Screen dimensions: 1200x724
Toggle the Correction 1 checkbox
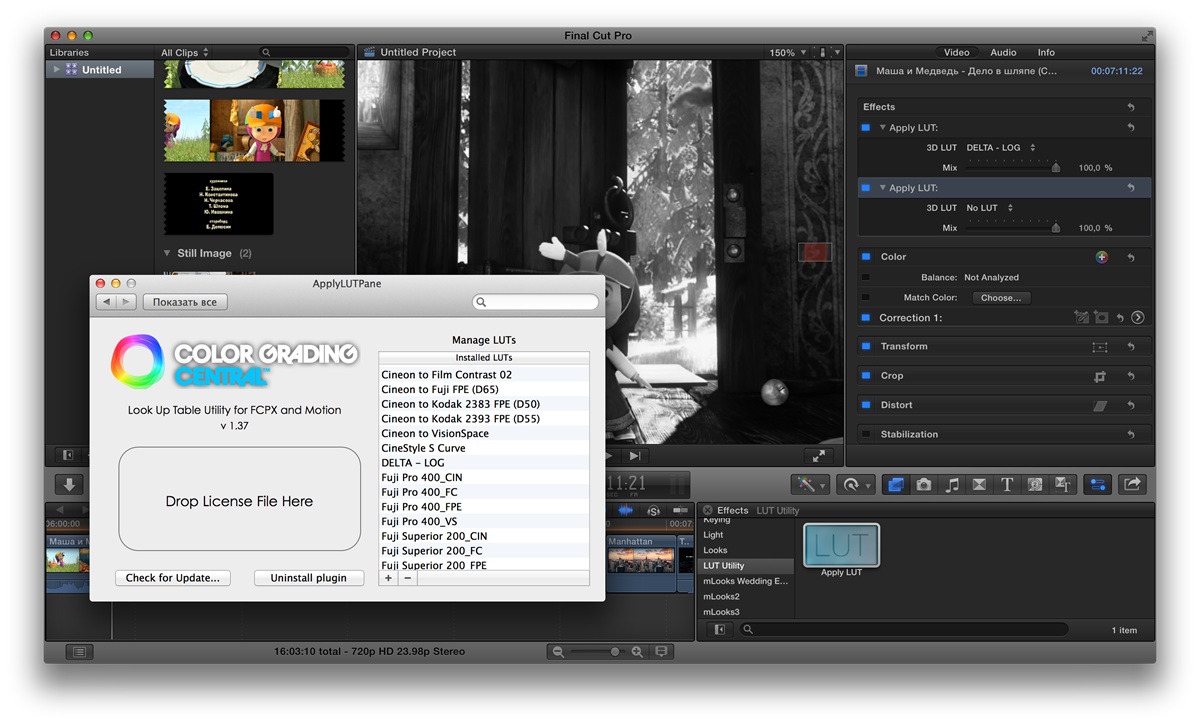(865, 318)
